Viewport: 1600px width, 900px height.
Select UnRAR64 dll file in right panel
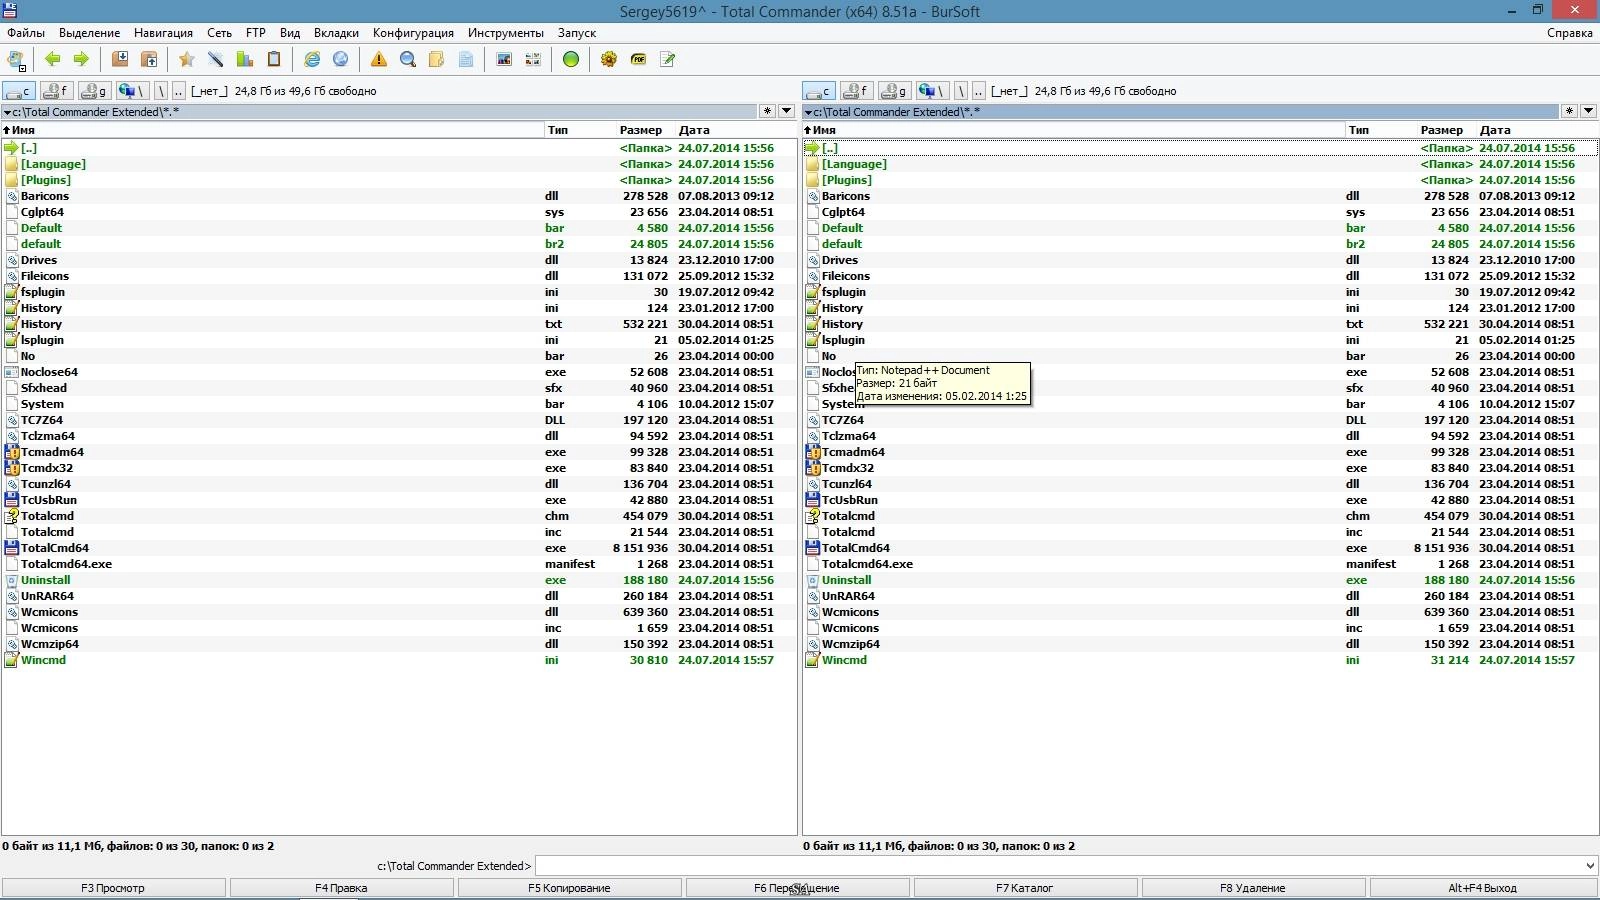(x=1200, y=596)
